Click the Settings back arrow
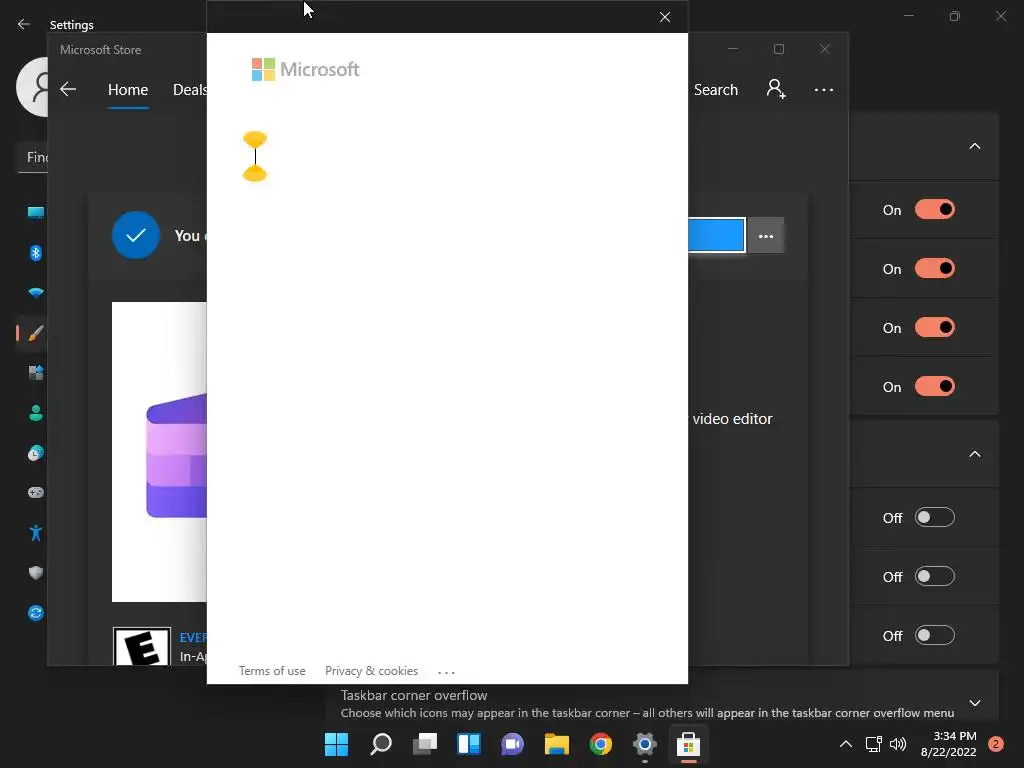This screenshot has width=1024, height=768. click(x=24, y=24)
